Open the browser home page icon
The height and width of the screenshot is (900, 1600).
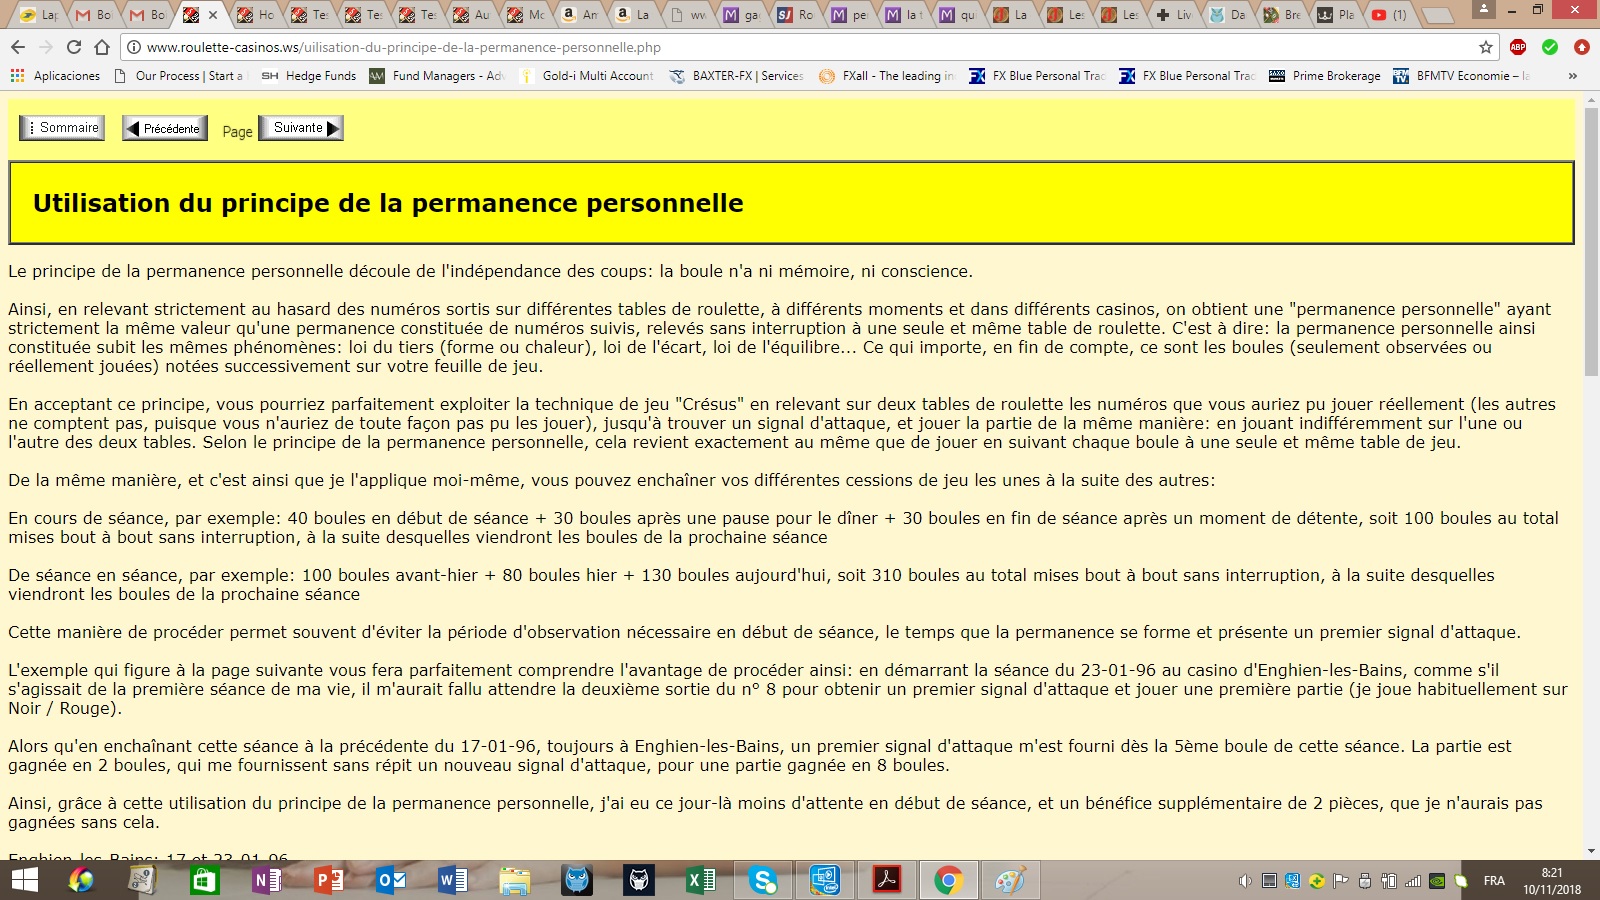click(x=102, y=47)
